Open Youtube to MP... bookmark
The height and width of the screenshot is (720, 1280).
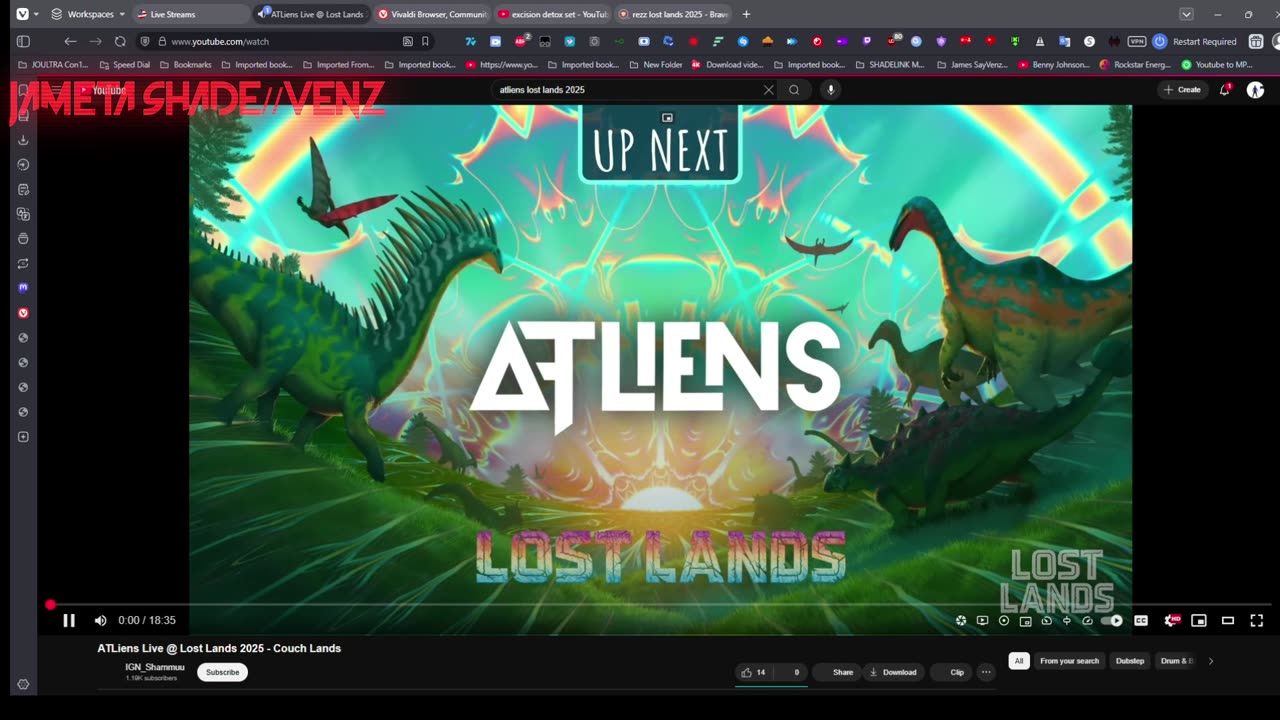1217,65
